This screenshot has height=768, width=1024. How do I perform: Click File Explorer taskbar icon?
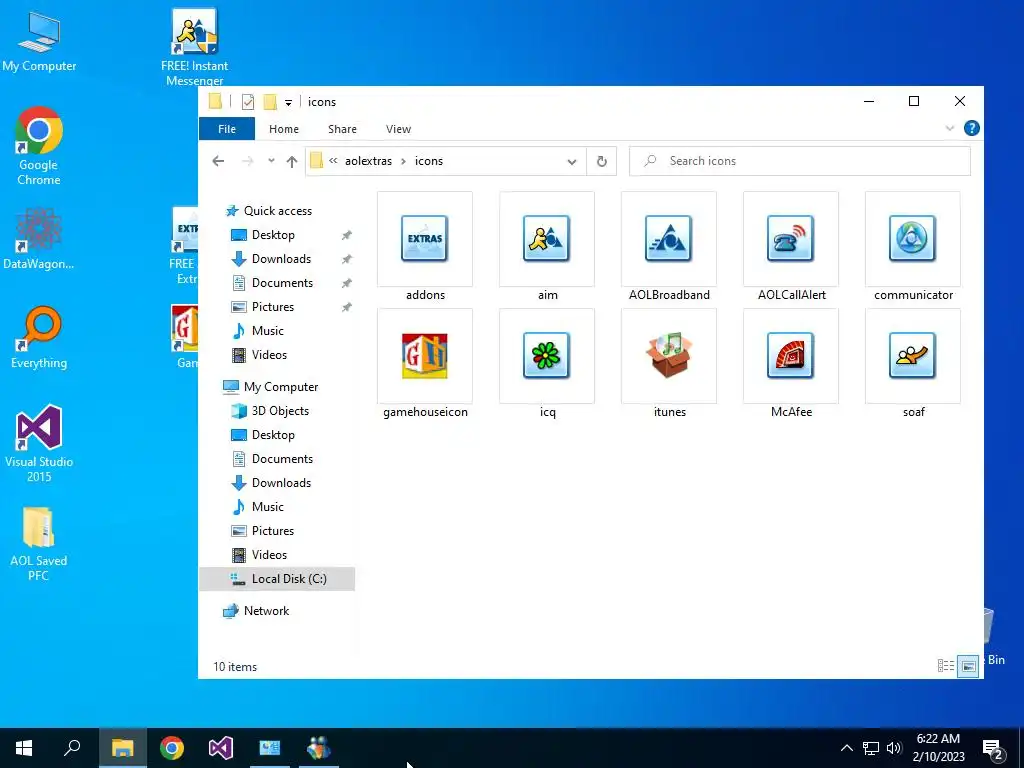tap(123, 748)
